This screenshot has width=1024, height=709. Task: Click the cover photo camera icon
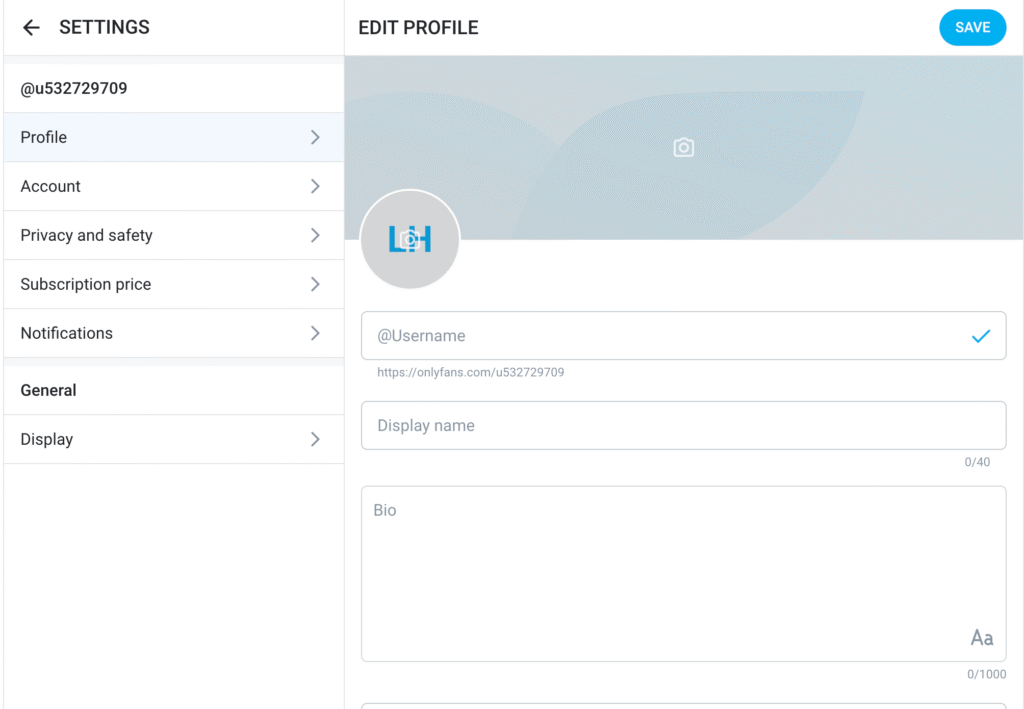(683, 148)
